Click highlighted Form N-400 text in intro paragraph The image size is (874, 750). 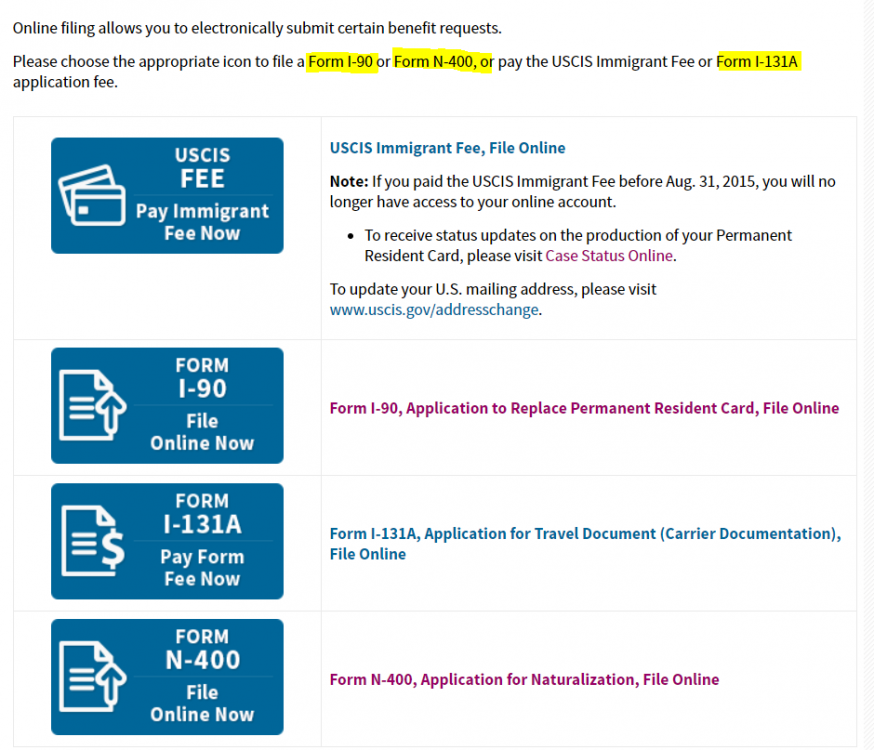(x=434, y=61)
